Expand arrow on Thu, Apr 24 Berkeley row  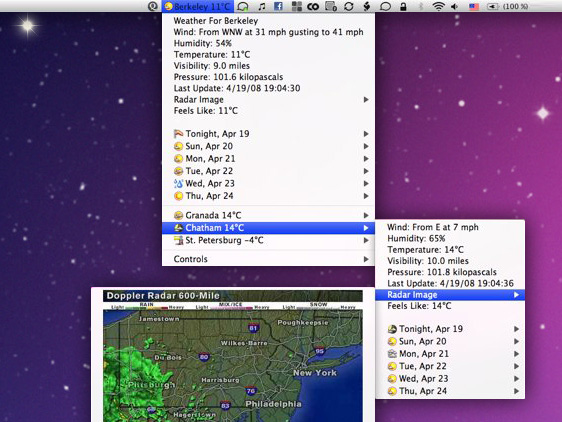tap(366, 196)
